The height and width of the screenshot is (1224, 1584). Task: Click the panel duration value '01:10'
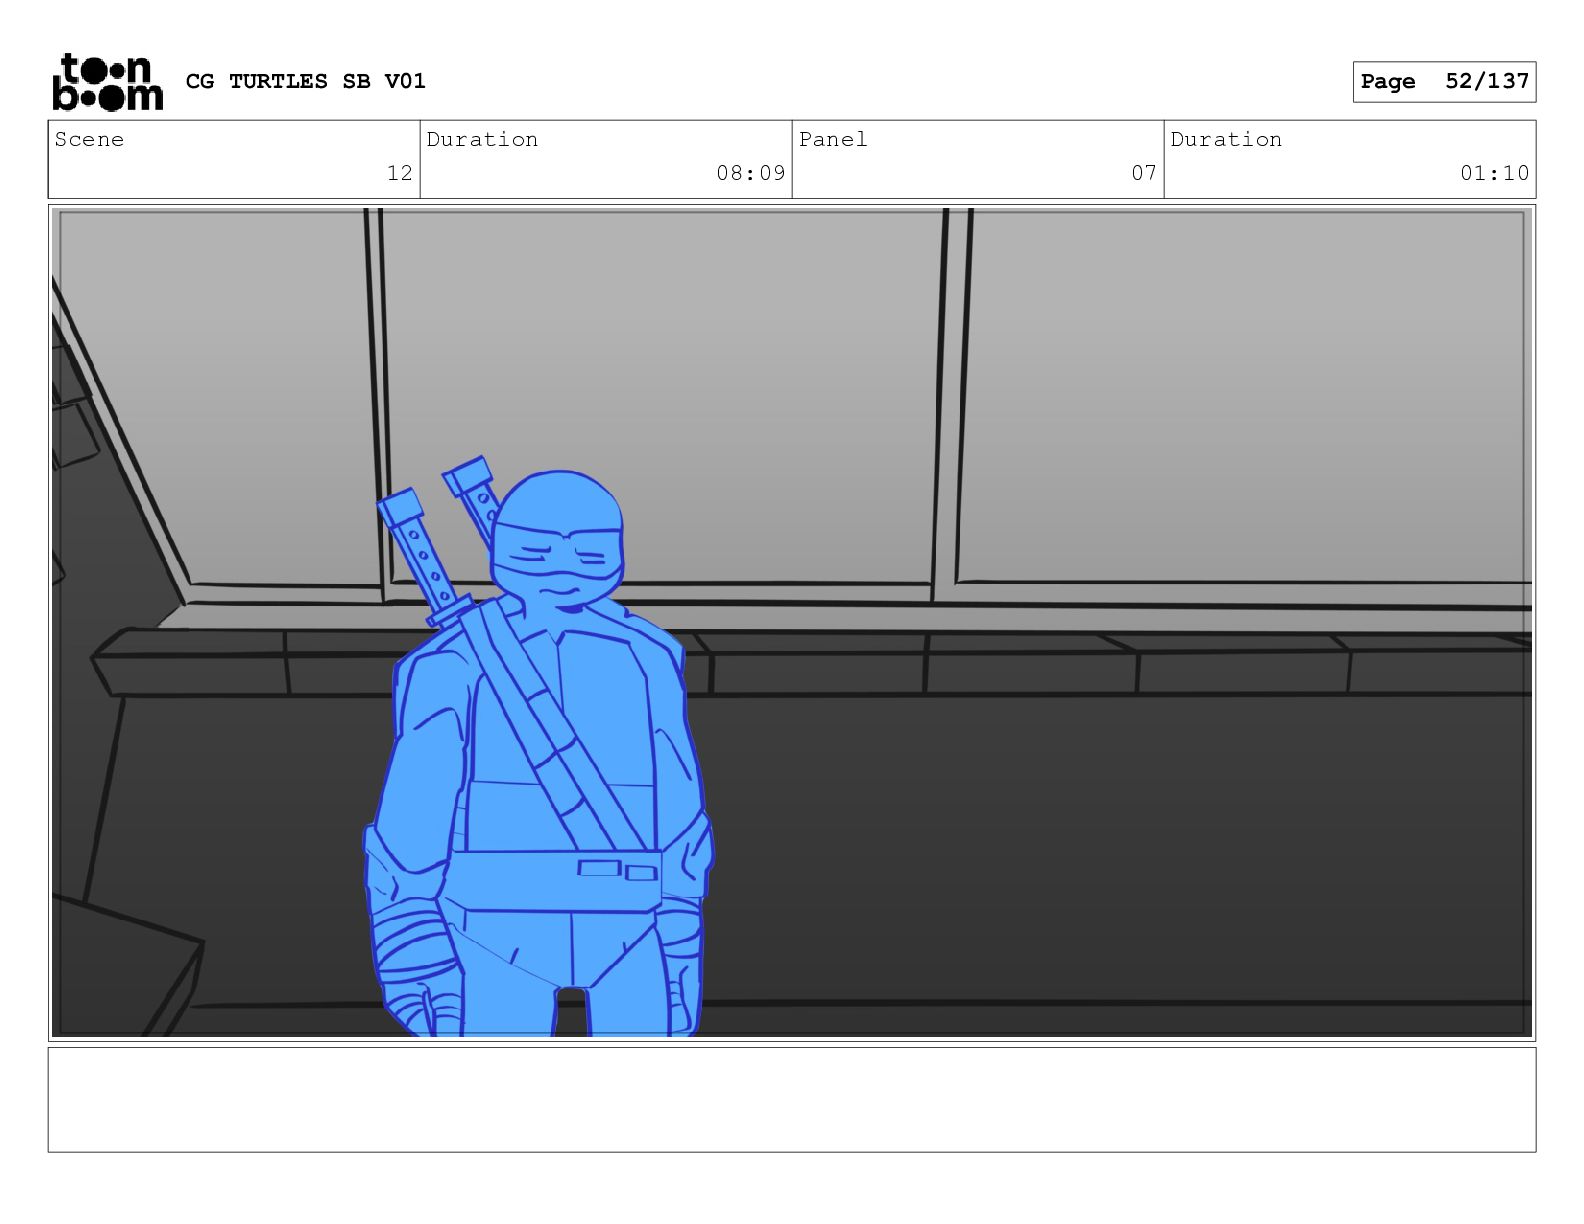coord(1495,173)
